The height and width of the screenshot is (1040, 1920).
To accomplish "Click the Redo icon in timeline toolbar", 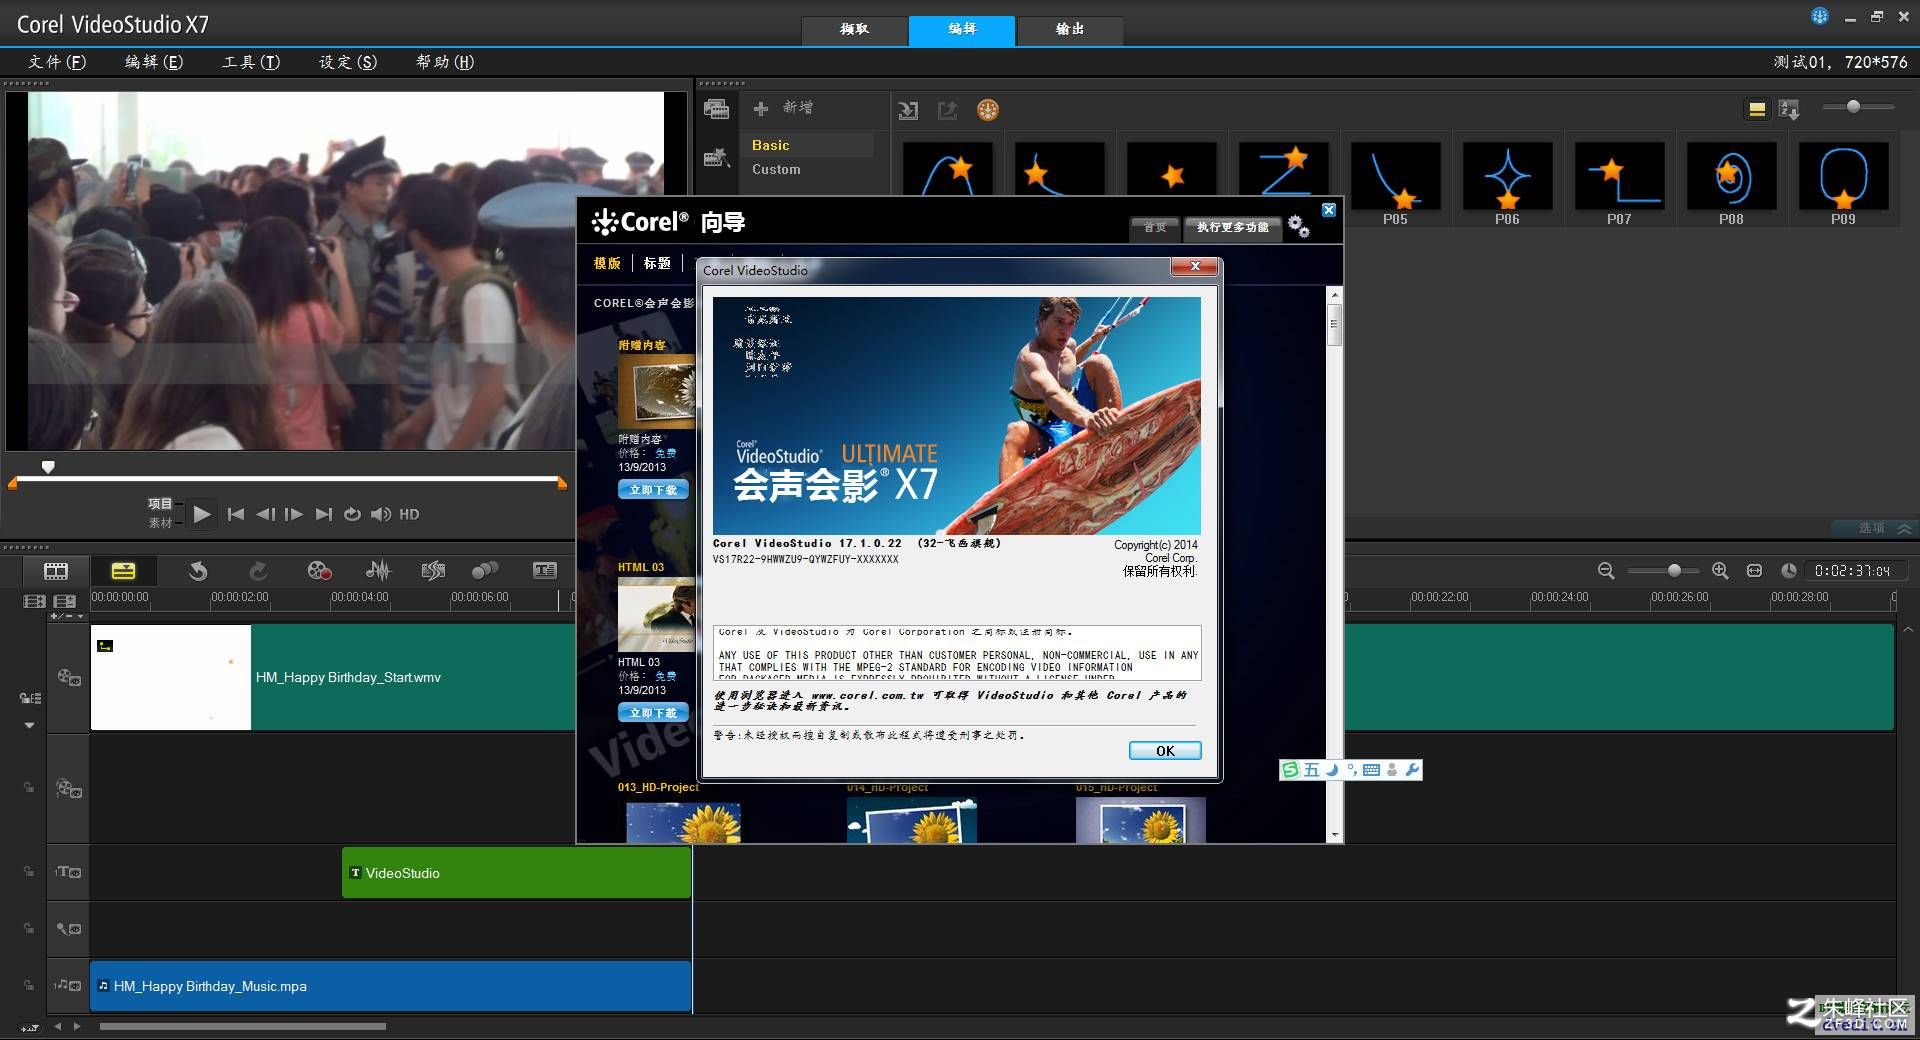I will click(258, 571).
